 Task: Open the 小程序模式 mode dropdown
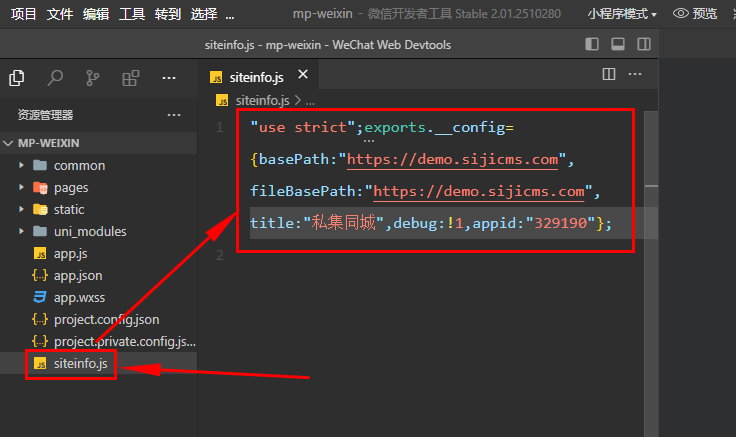(622, 14)
